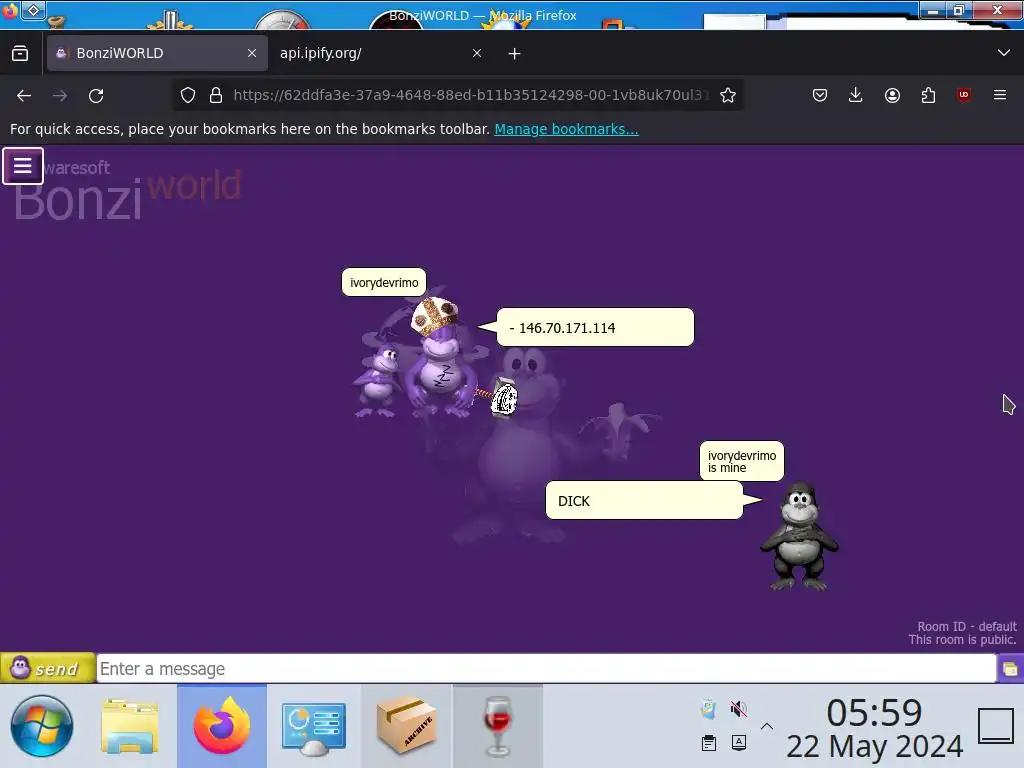This screenshot has height=768, width=1024.
Task: Click the clock showing 05:59
Action: pyautogui.click(x=874, y=712)
